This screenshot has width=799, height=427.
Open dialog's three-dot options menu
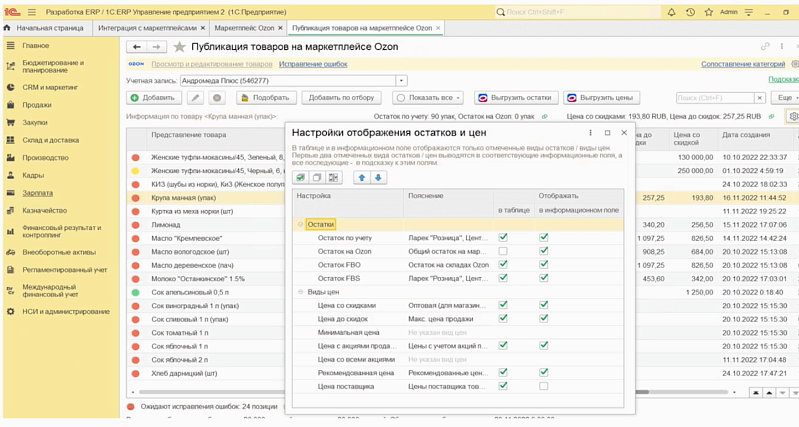[591, 132]
